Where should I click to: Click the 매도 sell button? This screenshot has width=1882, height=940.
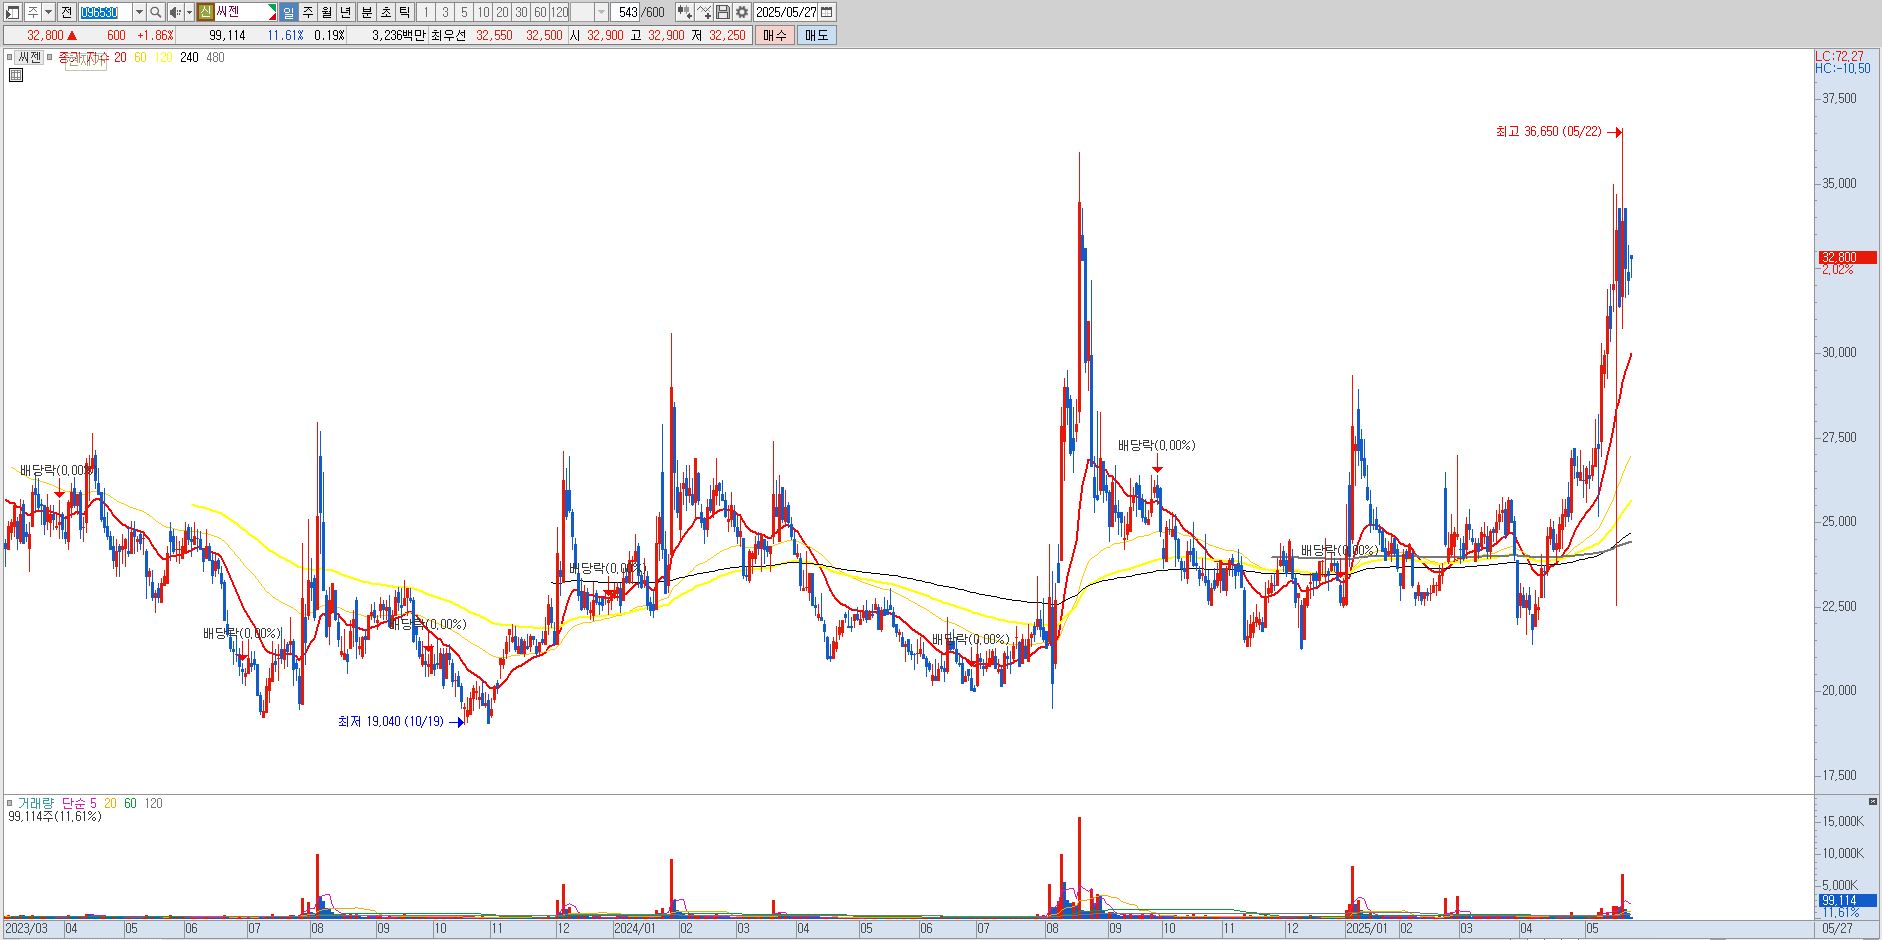tap(816, 35)
